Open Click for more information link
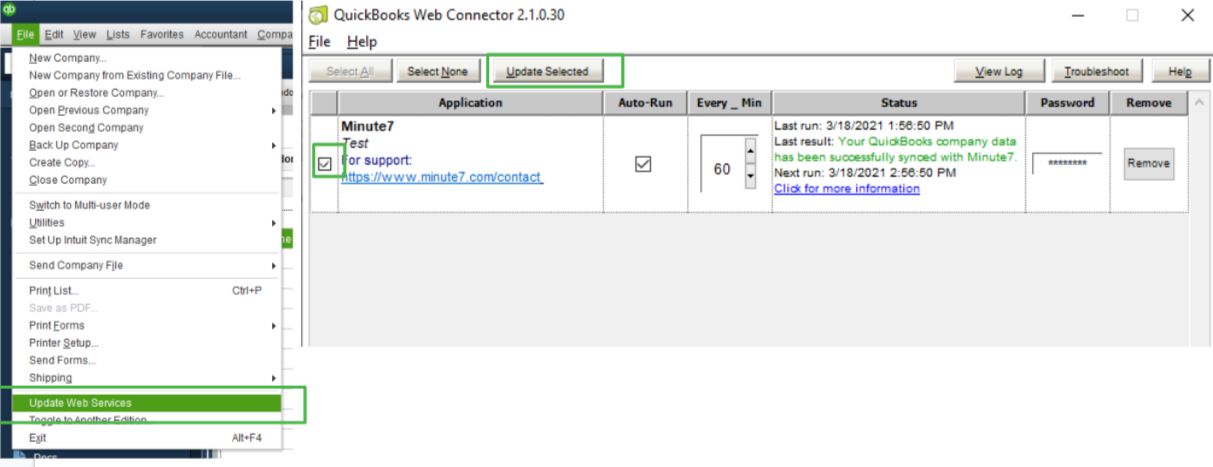Screen dimensions: 1213x467 [x=847, y=188]
